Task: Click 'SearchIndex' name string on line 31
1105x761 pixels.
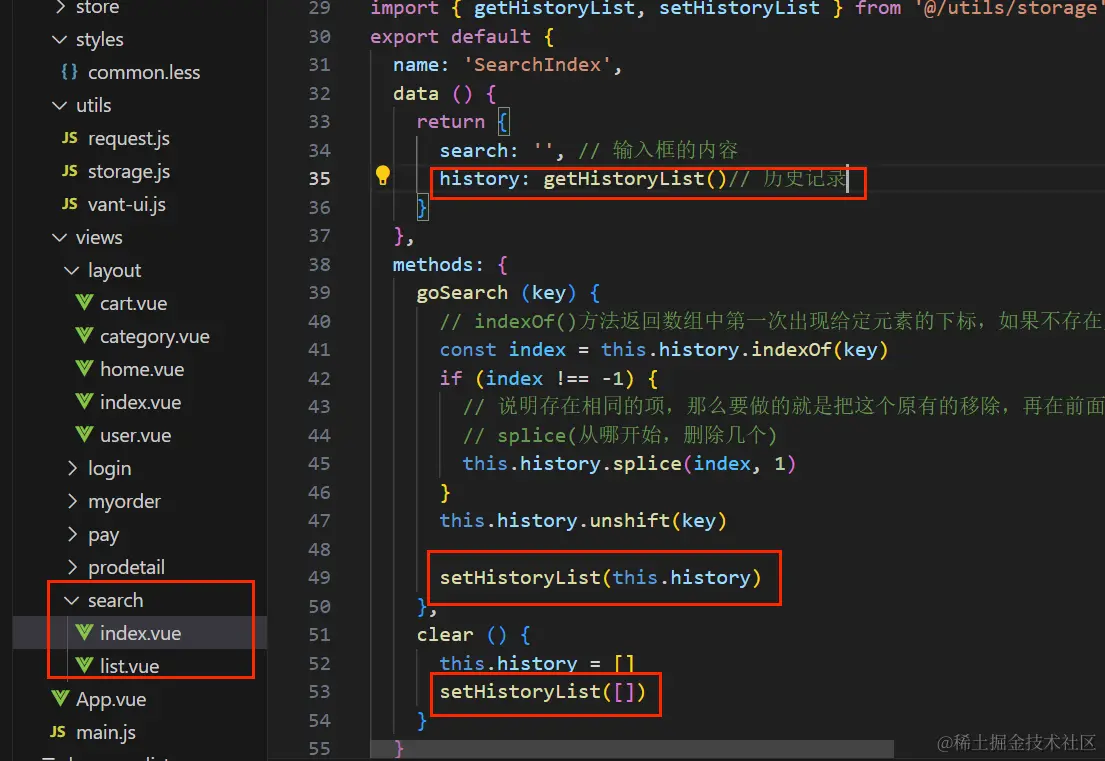Action: 537,65
